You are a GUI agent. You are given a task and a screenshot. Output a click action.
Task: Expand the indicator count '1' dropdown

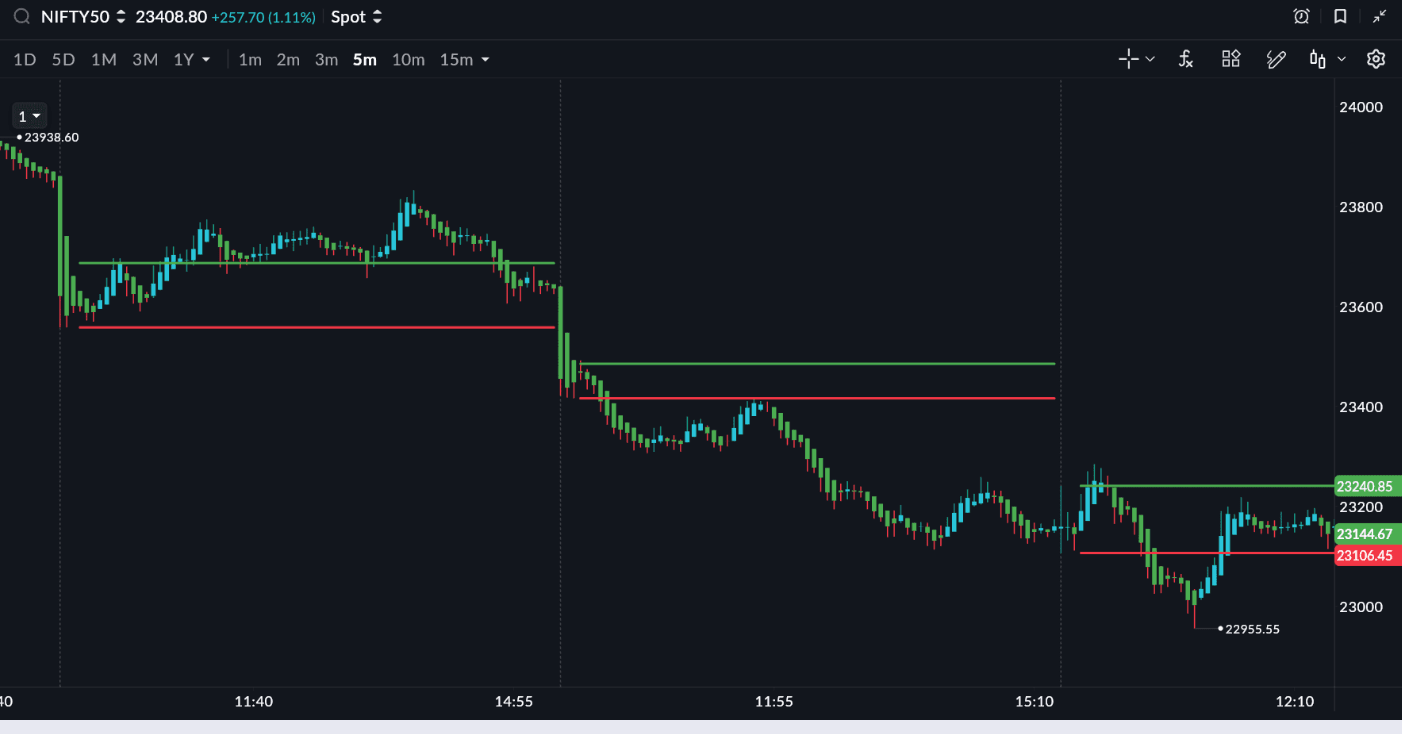point(29,116)
